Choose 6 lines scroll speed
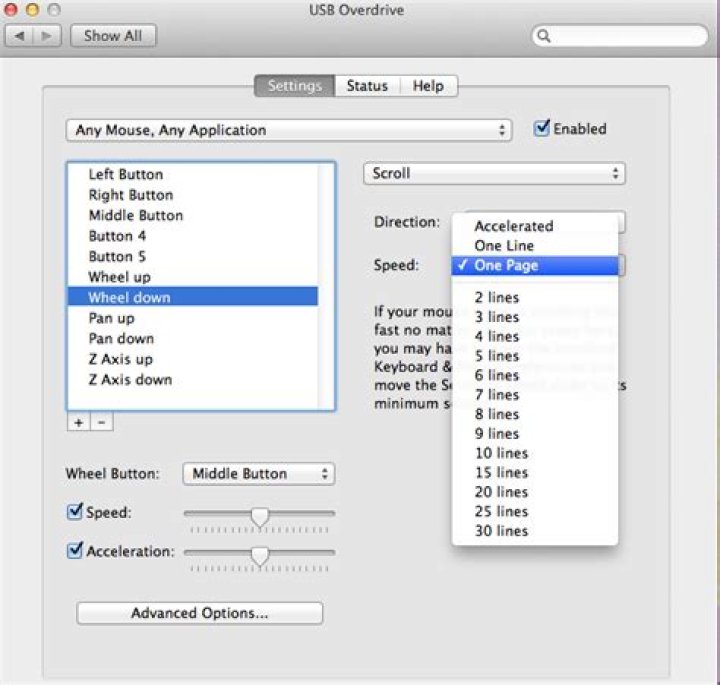This screenshot has width=720, height=685. point(535,375)
